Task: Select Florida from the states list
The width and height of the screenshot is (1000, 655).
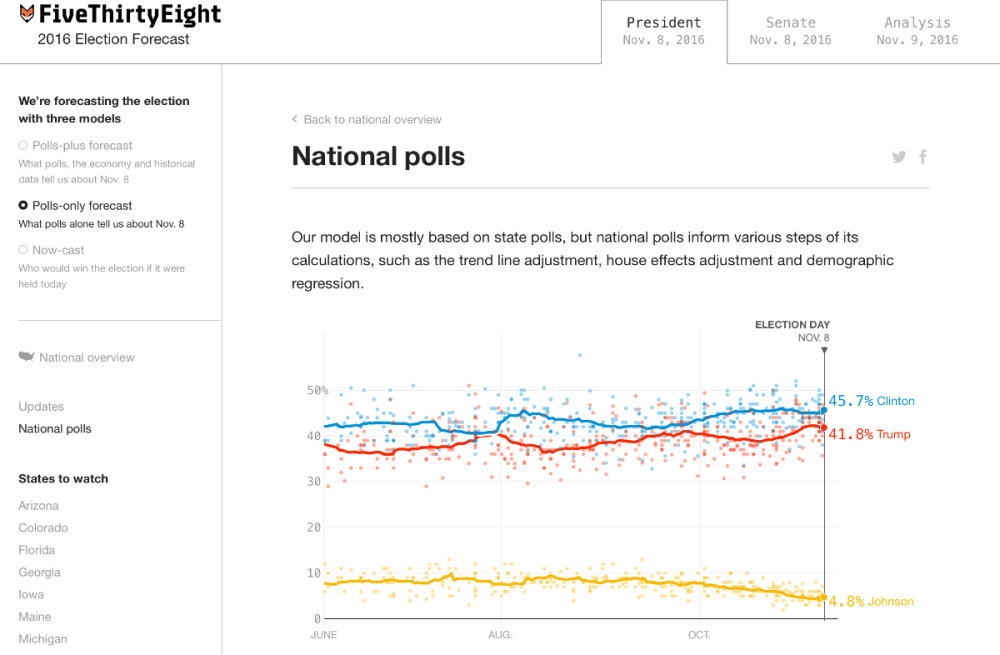Action: point(38,550)
